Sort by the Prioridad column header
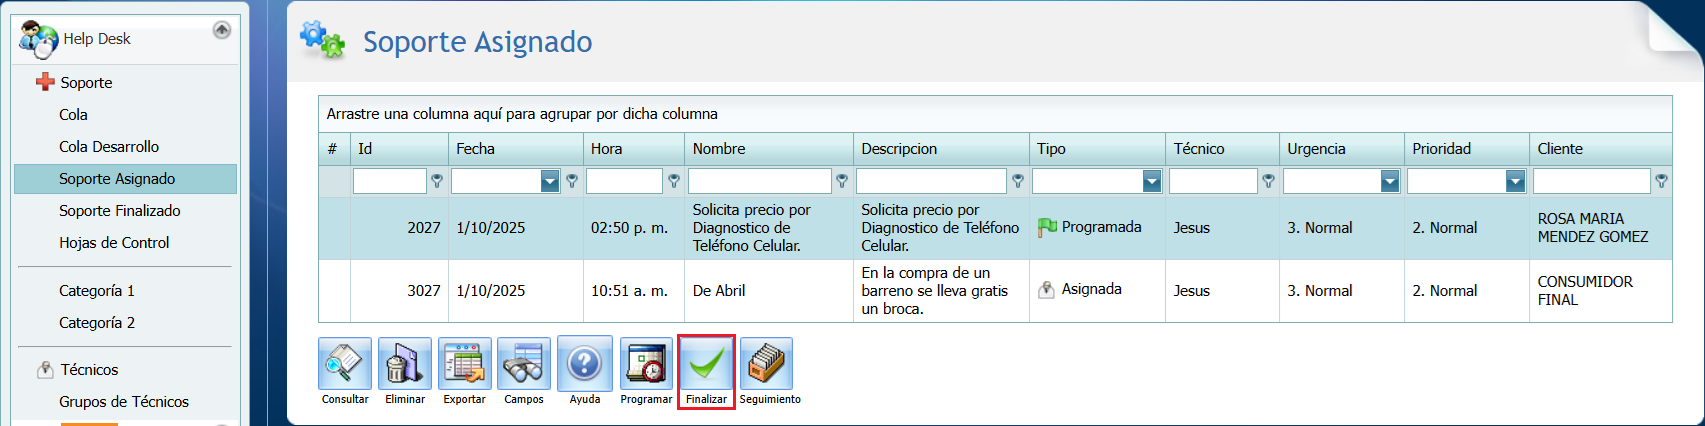Viewport: 1705px width, 426px height. point(1467,149)
